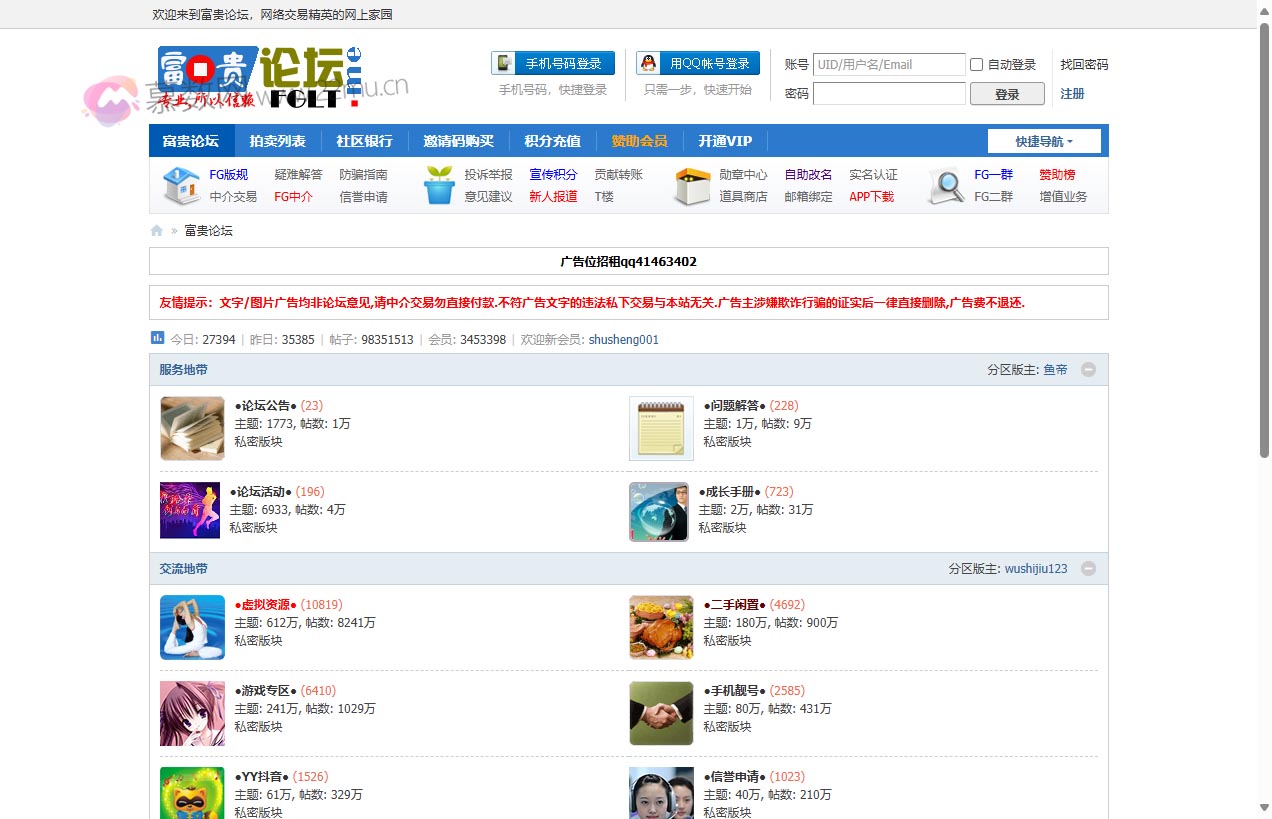The width and height of the screenshot is (1272, 819).
Task: Click the statistics chart icon beside 今日
Action: pyautogui.click(x=157, y=339)
